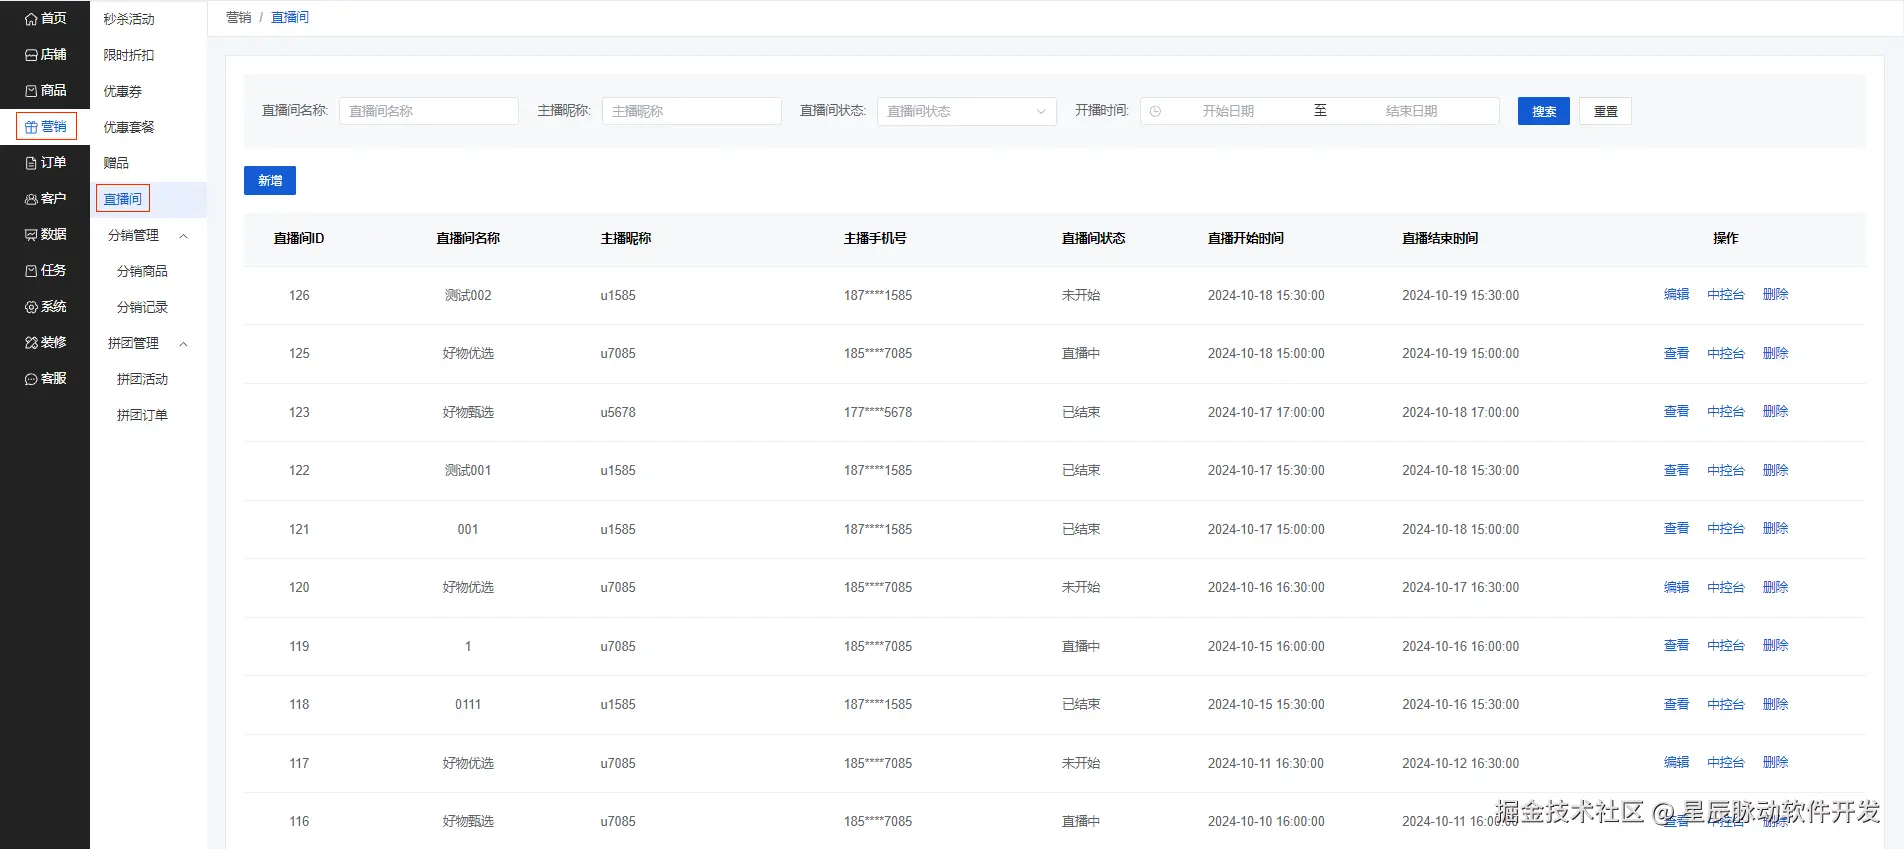
Task: Open 中控台 for live room 125
Action: 1726,353
